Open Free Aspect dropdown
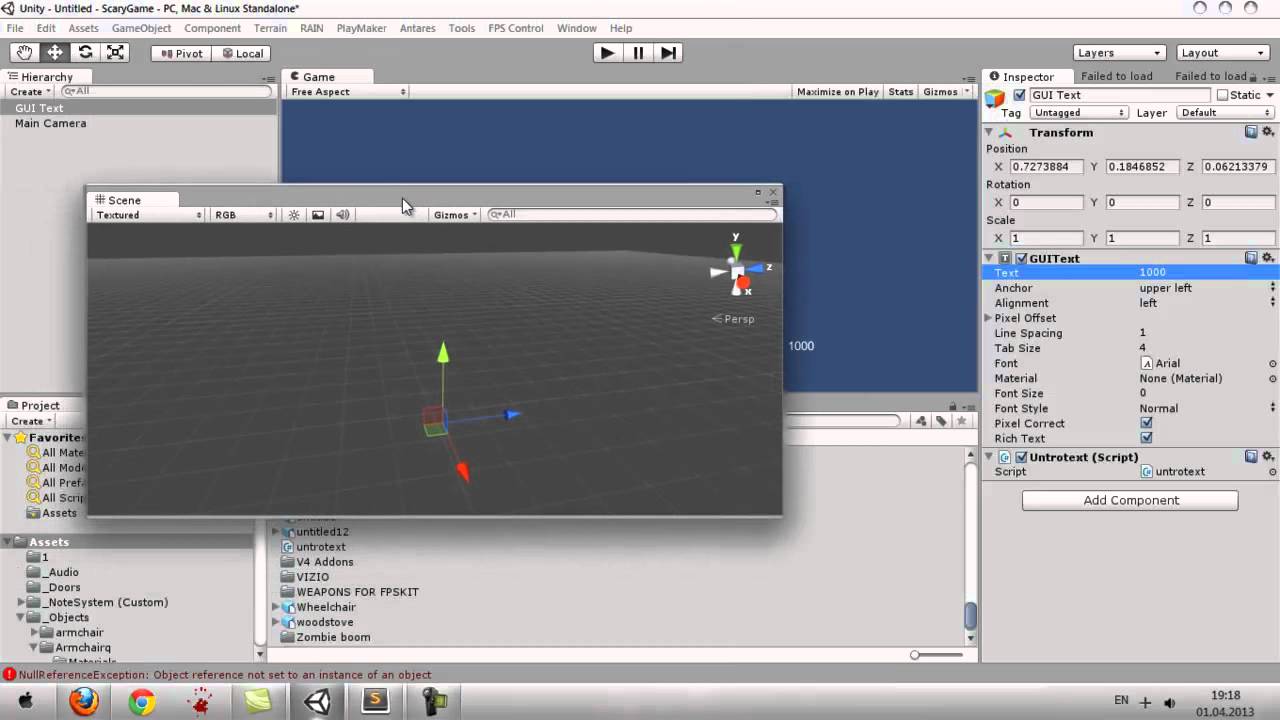 [x=348, y=92]
